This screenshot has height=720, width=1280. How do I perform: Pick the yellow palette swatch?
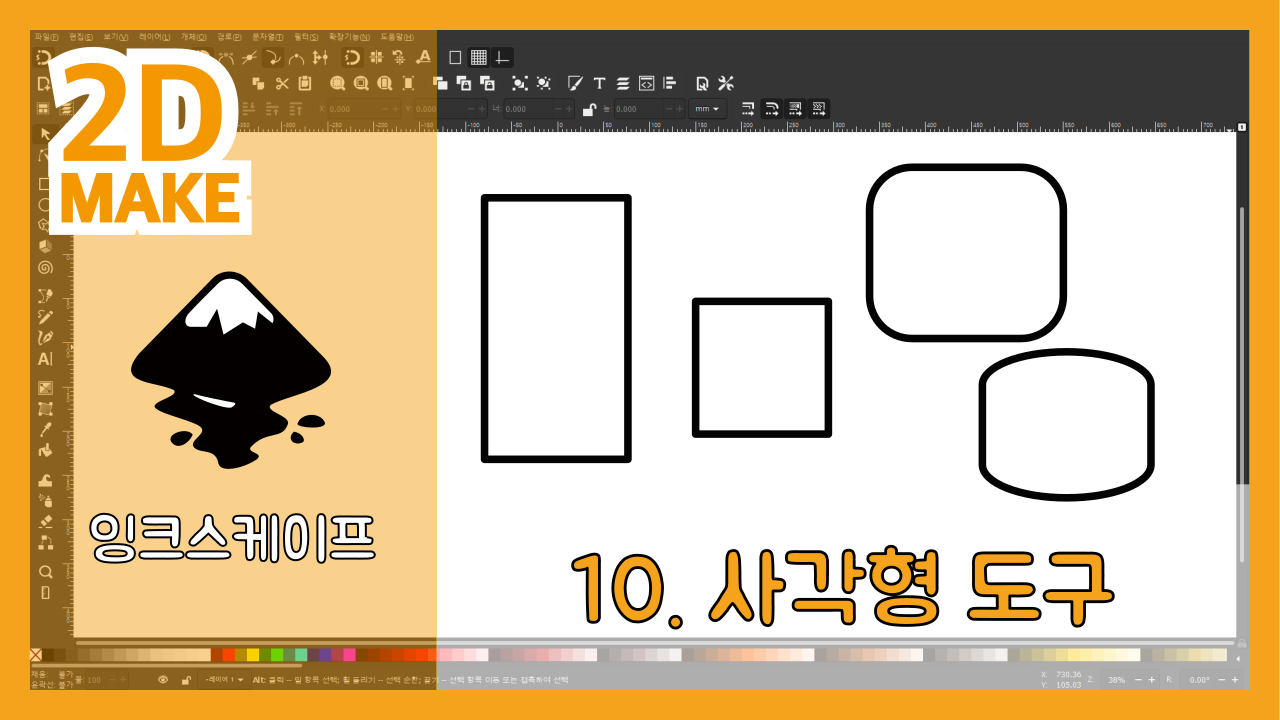pyautogui.click(x=253, y=655)
